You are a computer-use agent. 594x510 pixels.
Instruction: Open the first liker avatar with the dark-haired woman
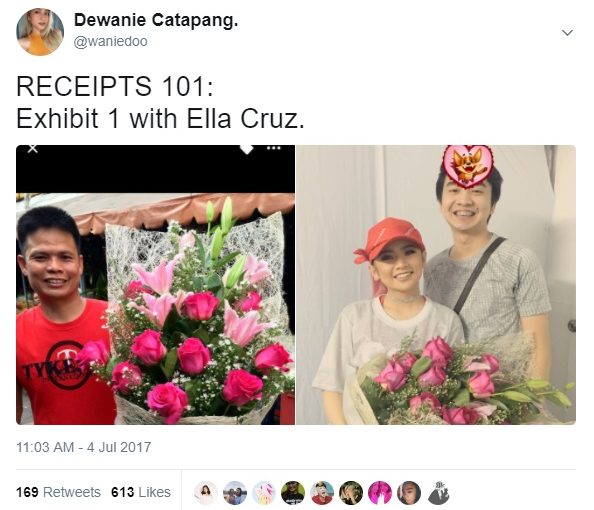[x=206, y=493]
